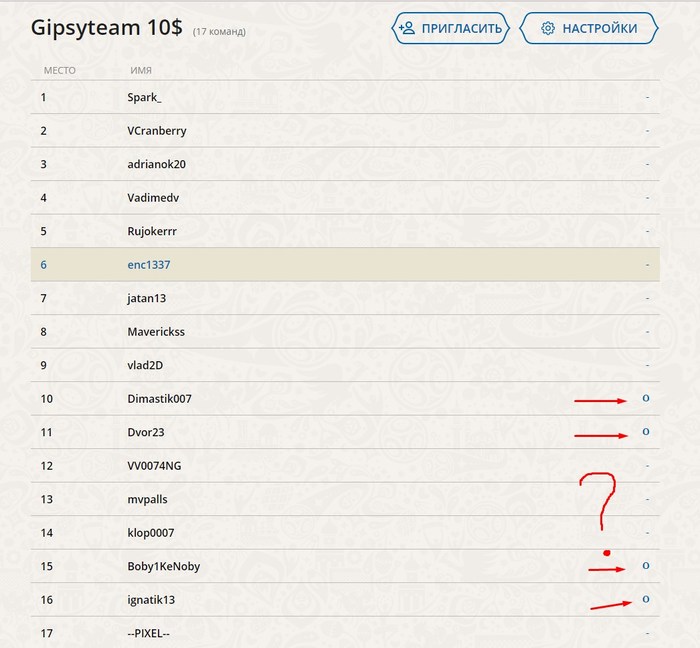Click the ИМЯ column header
This screenshot has width=700, height=648.
click(140, 70)
